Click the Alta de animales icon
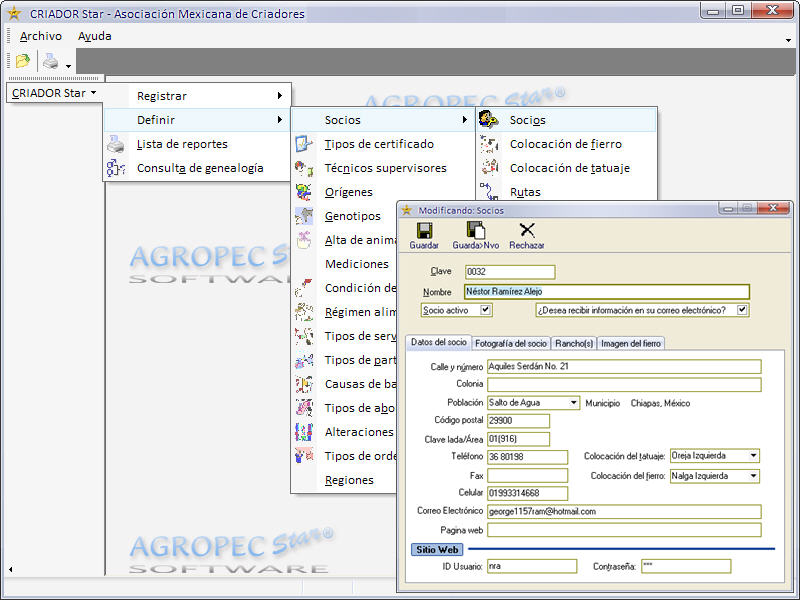The width and height of the screenshot is (800, 600). 304,240
